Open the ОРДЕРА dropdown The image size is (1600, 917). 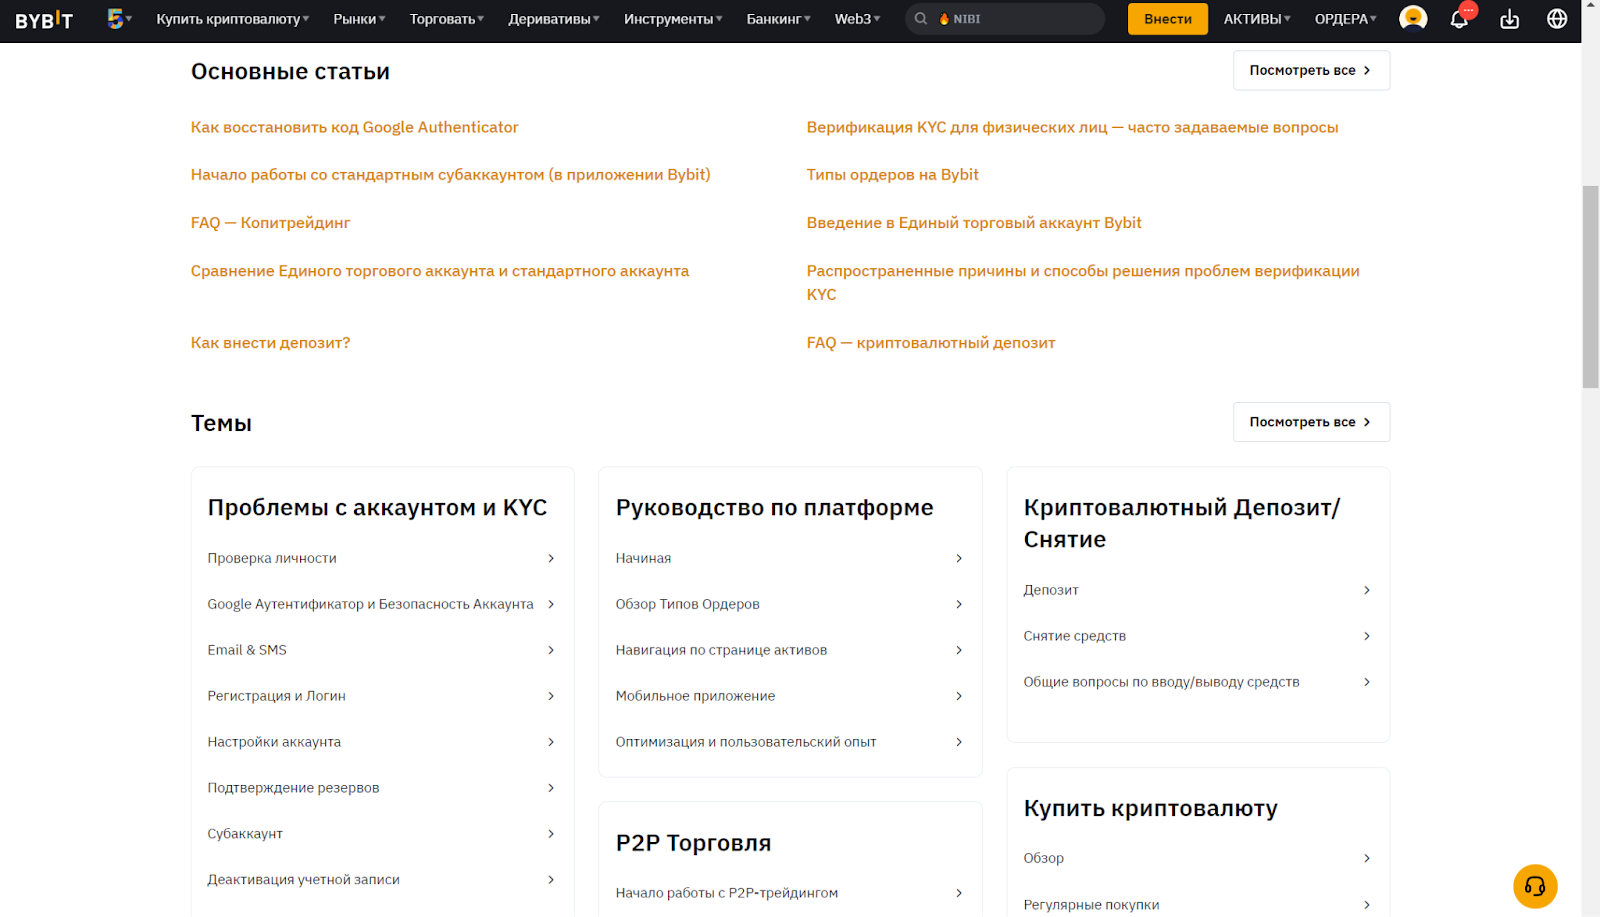coord(1345,19)
